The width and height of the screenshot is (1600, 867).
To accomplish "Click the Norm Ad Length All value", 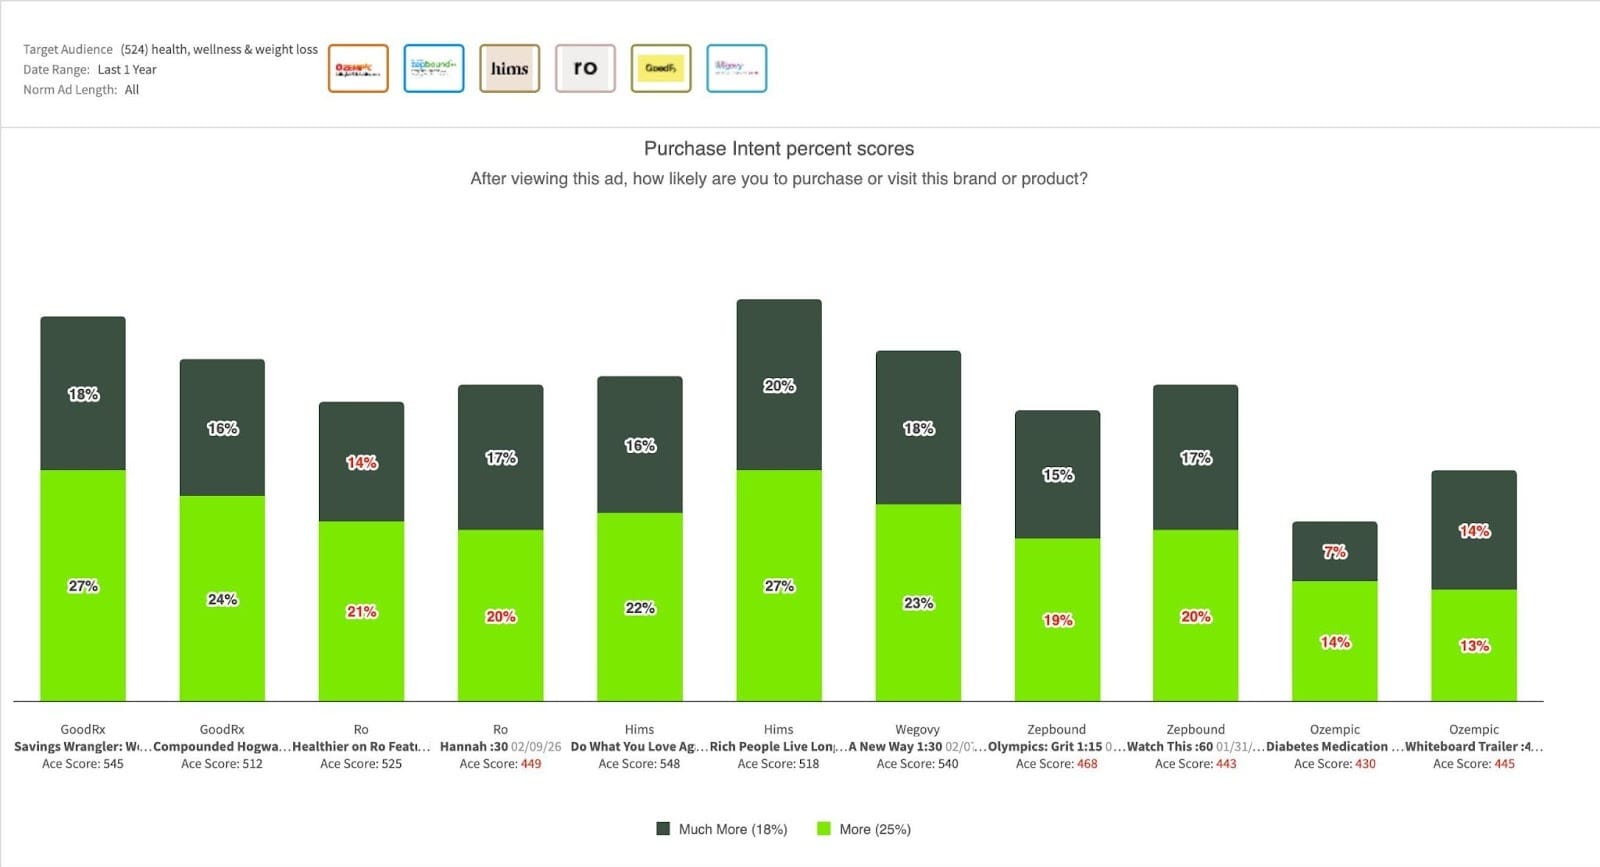I will pyautogui.click(x=132, y=90).
